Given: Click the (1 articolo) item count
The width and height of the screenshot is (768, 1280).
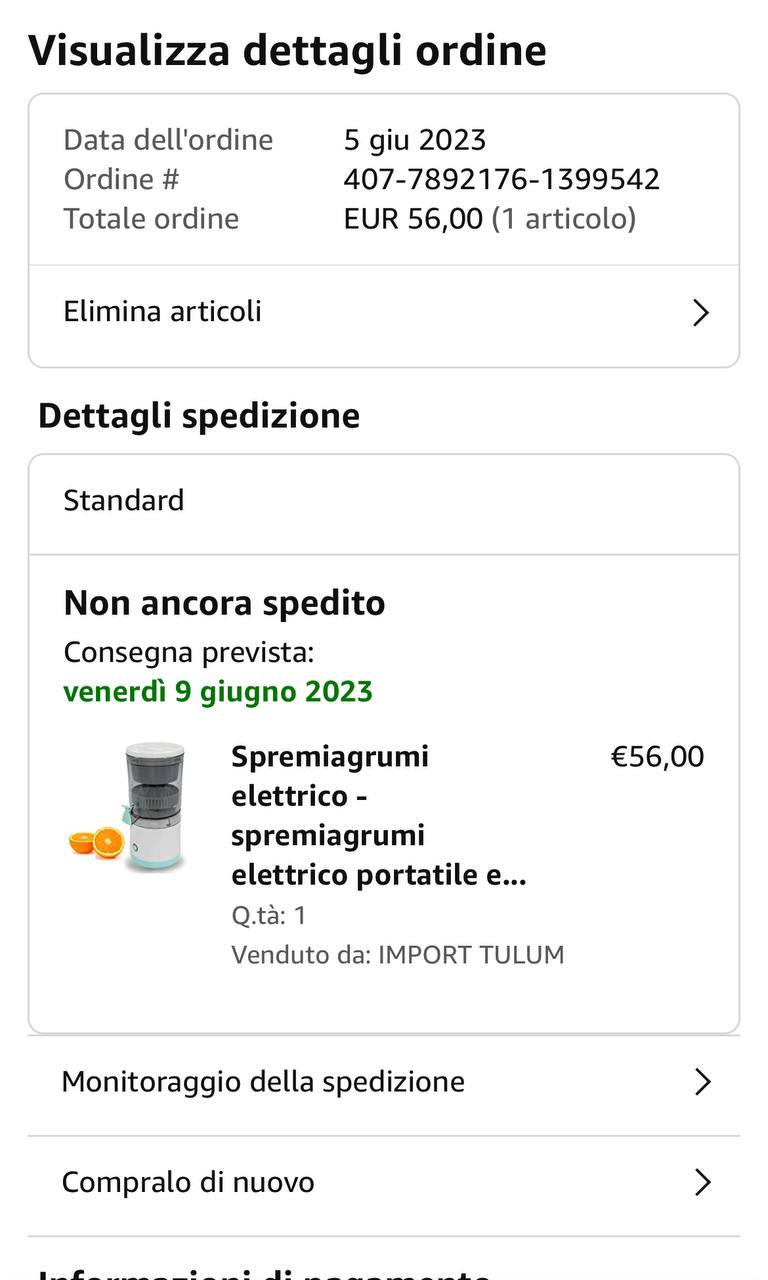Looking at the screenshot, I should pyautogui.click(x=564, y=218).
